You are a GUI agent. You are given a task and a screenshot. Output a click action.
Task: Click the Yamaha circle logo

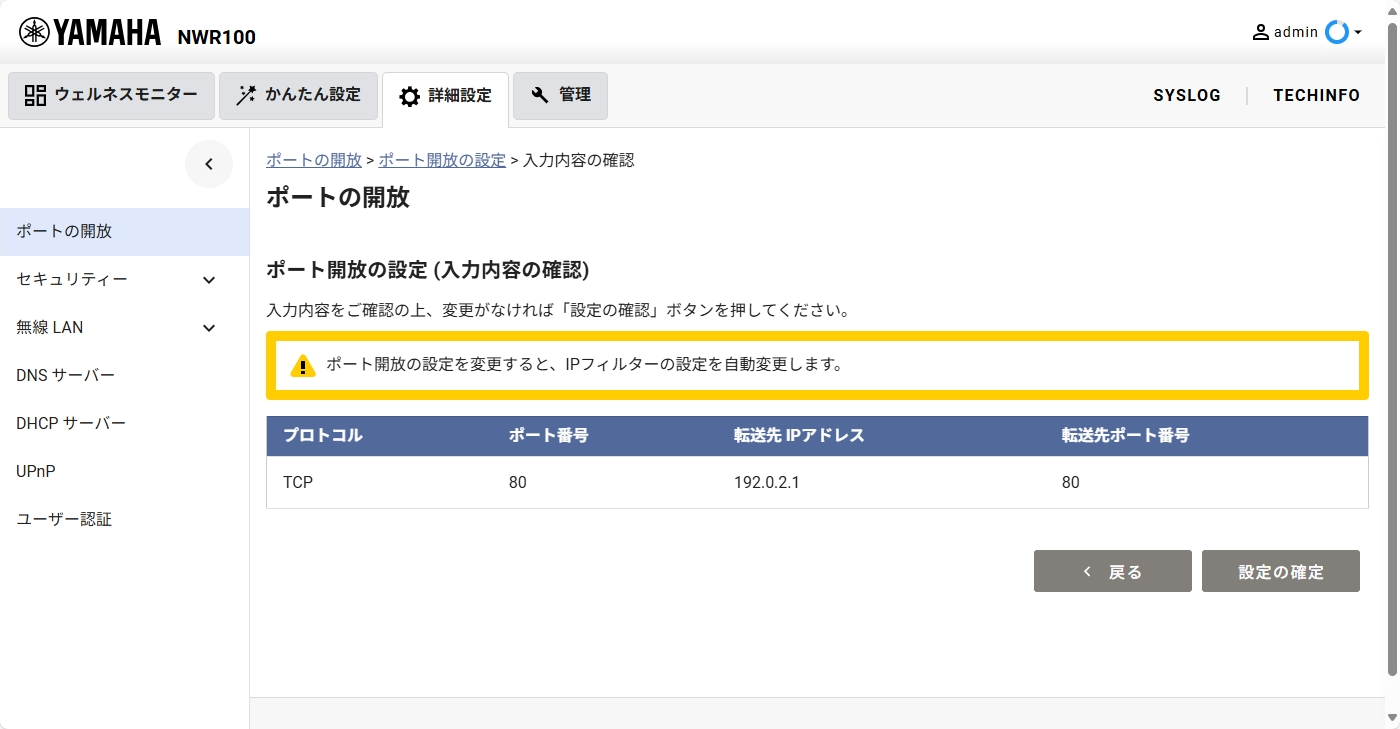(36, 30)
